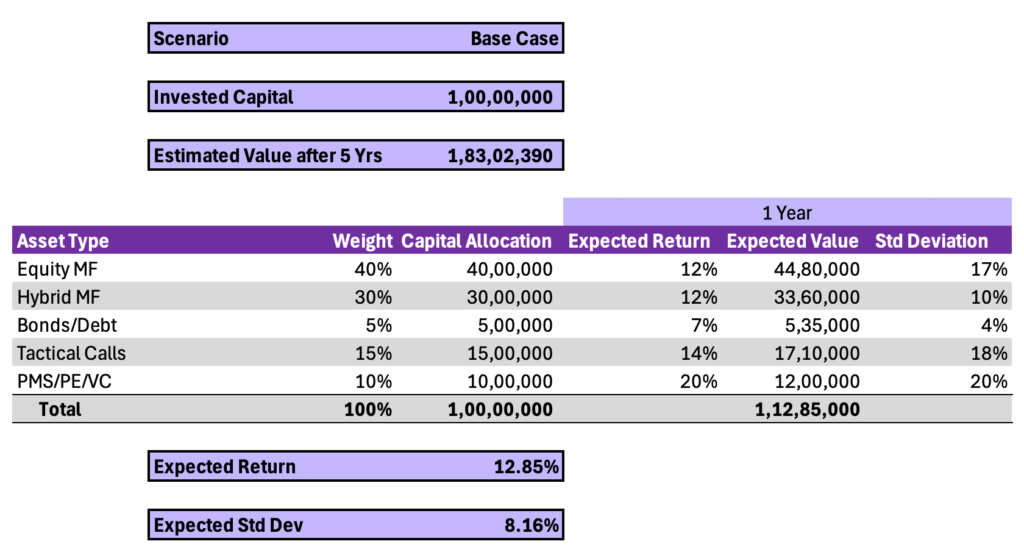Click the Asset Type column header

pos(63,241)
